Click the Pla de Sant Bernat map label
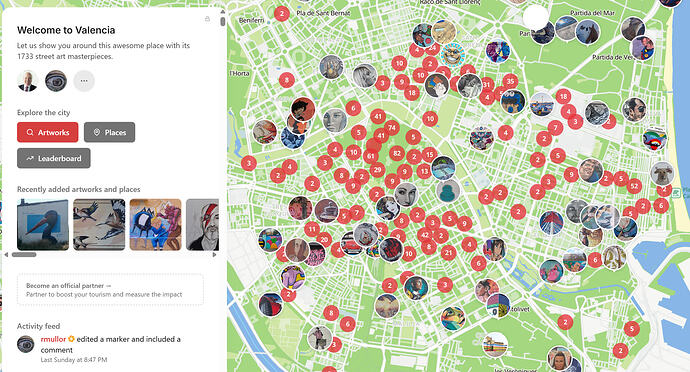Screen dimensions: 690x372 point(323,13)
